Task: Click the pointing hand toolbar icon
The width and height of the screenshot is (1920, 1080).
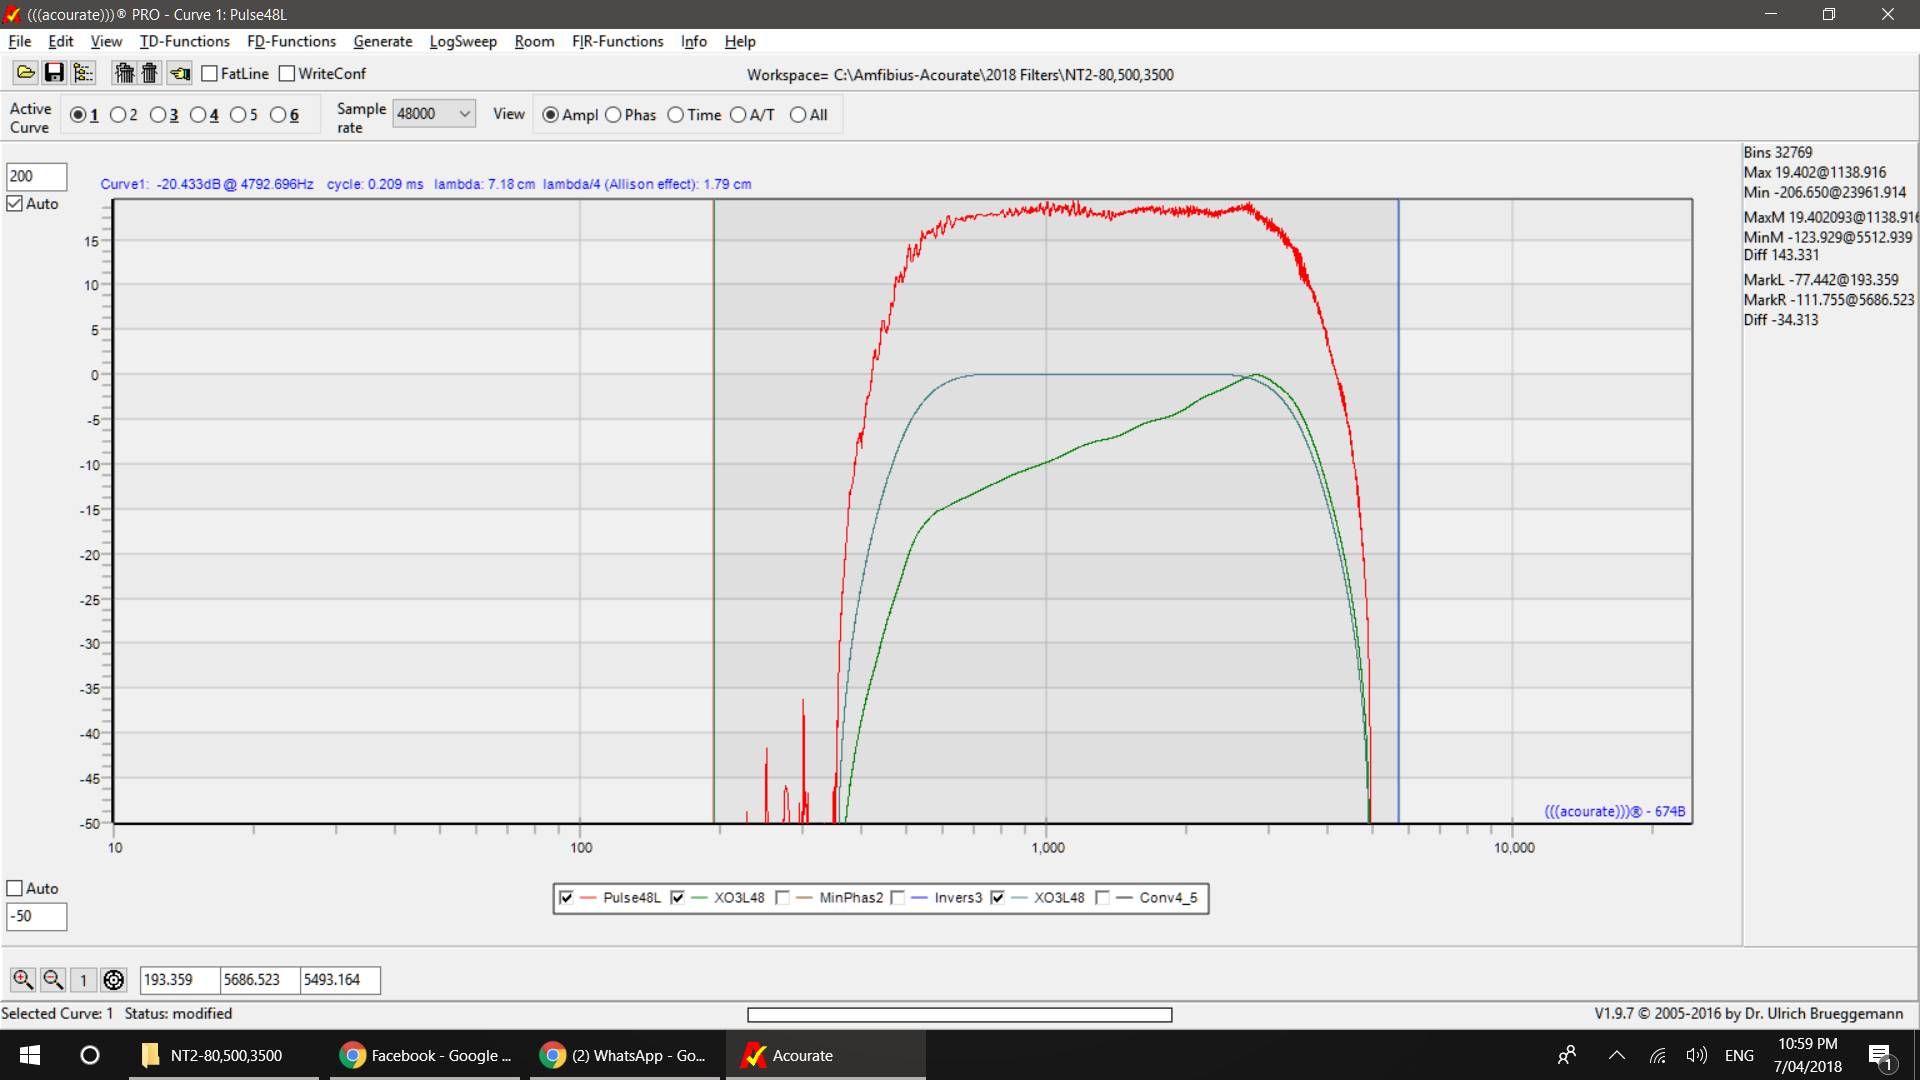Action: (180, 73)
